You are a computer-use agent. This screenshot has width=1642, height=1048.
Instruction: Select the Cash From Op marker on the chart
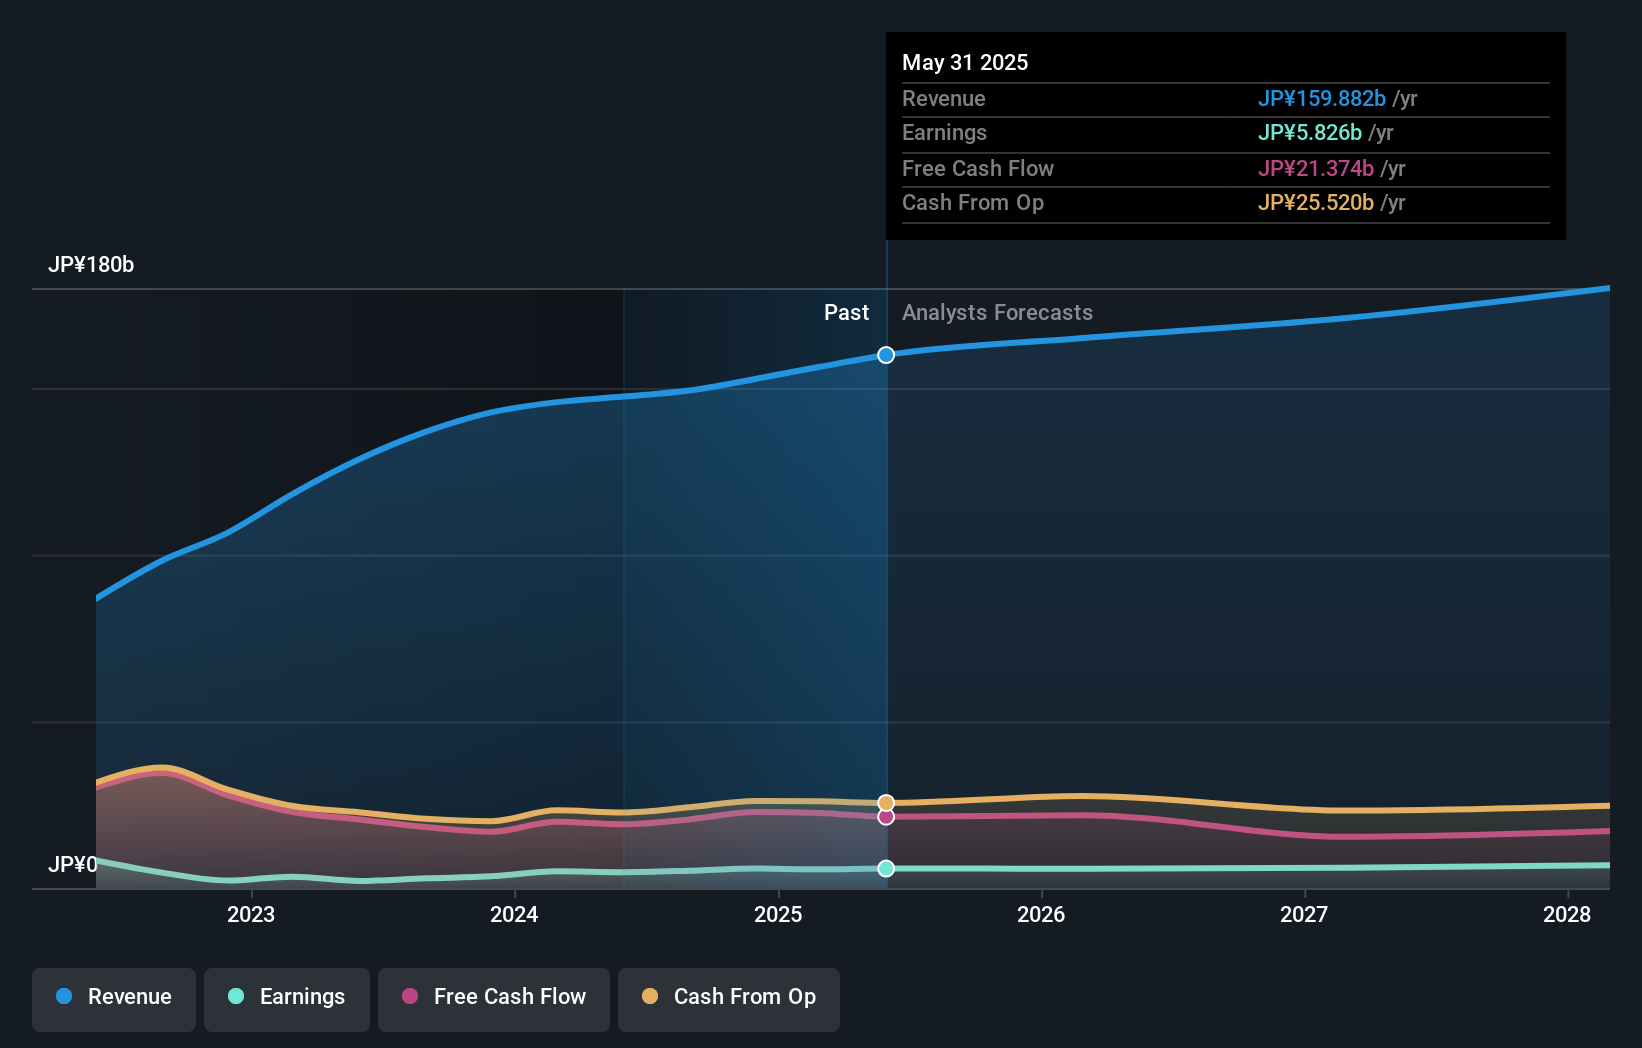tap(886, 801)
